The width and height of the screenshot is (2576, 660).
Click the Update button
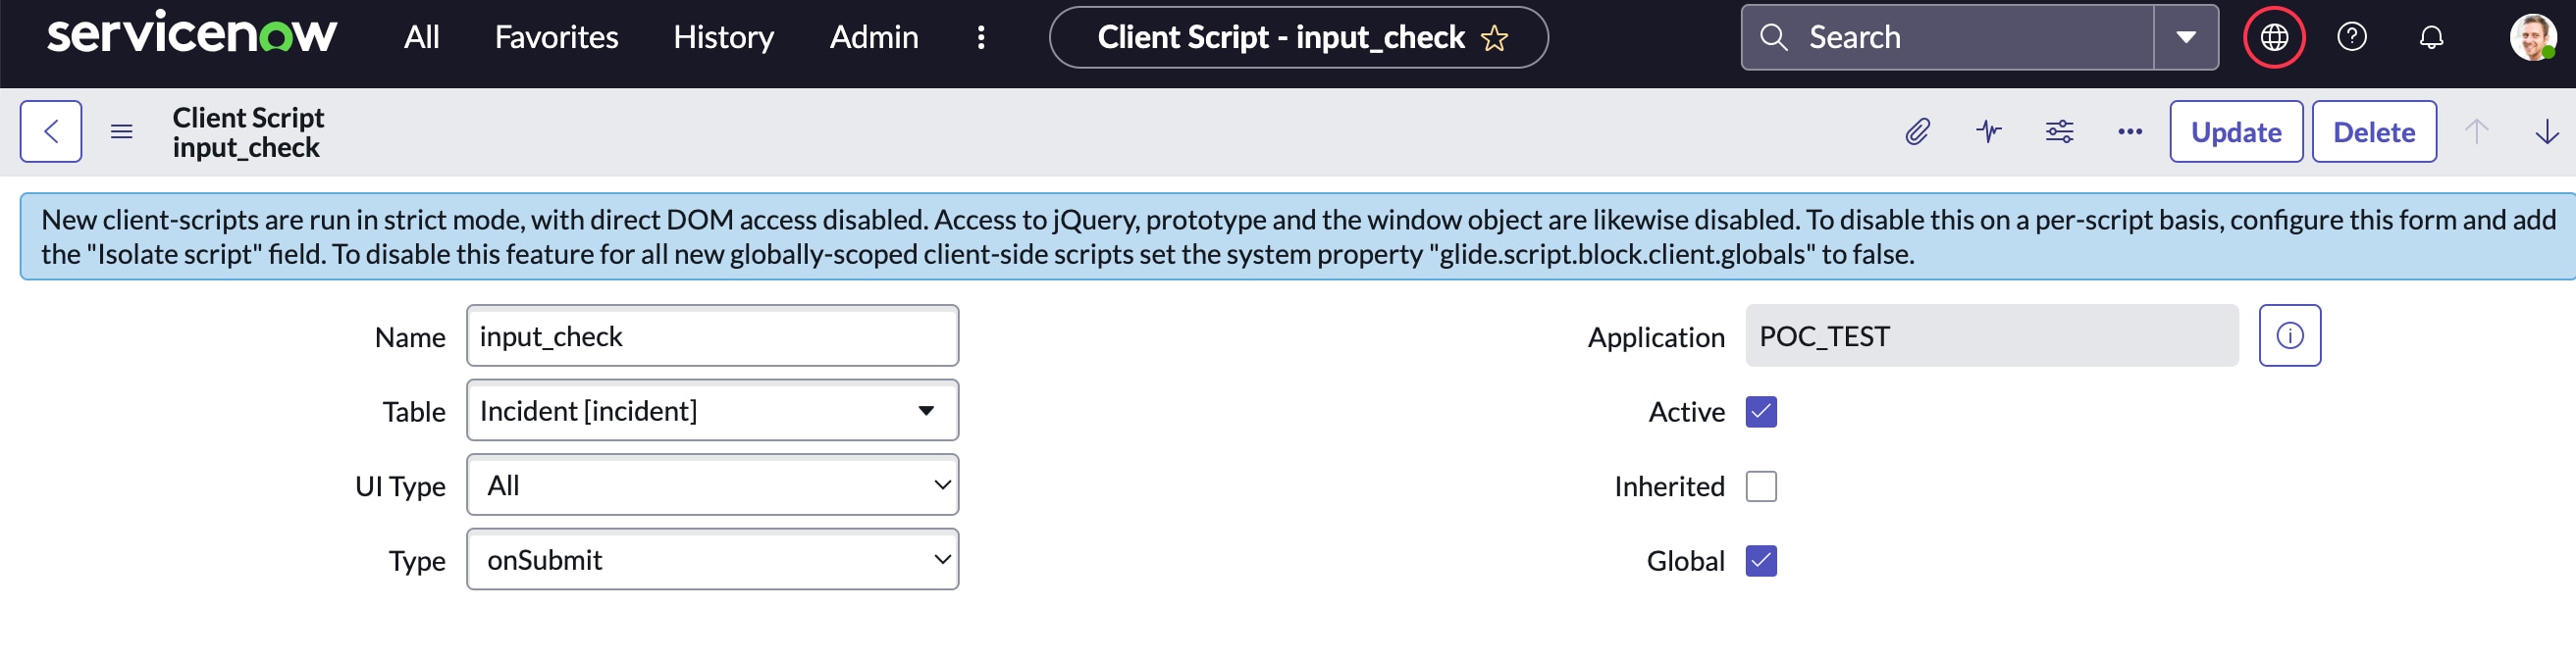point(2235,131)
